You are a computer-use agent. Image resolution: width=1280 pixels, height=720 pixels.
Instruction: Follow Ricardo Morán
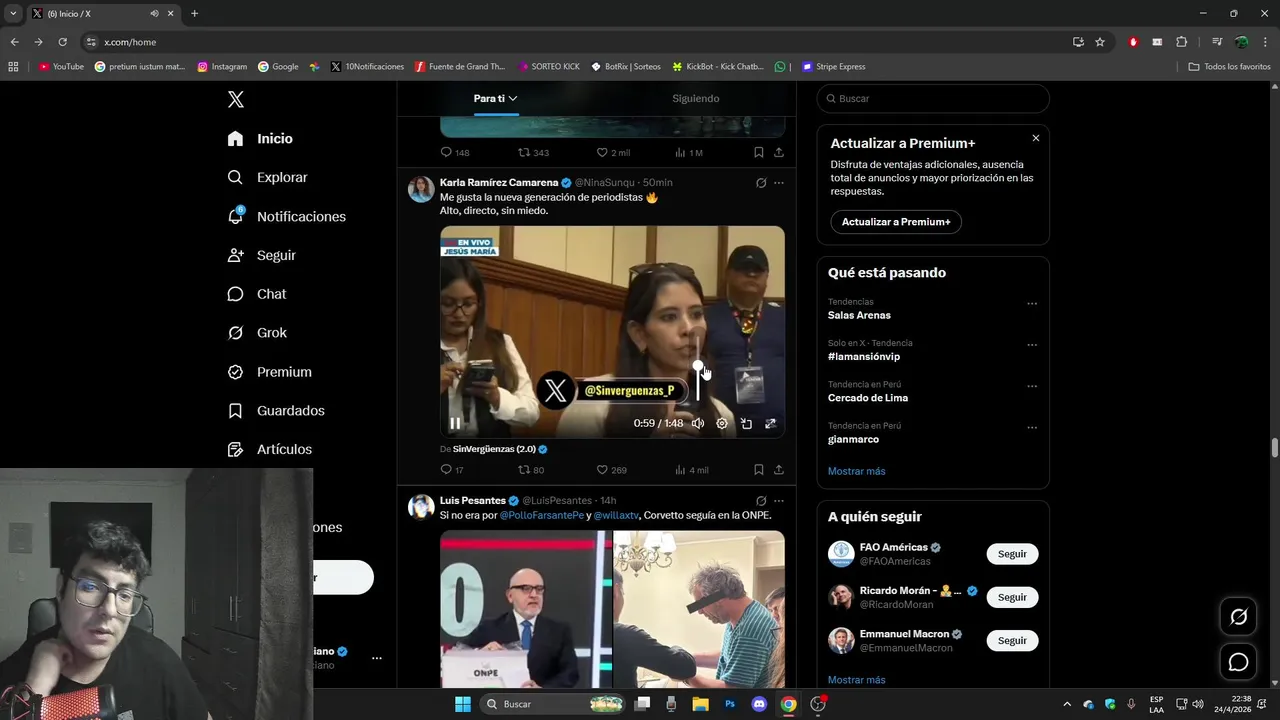[x=1012, y=597]
